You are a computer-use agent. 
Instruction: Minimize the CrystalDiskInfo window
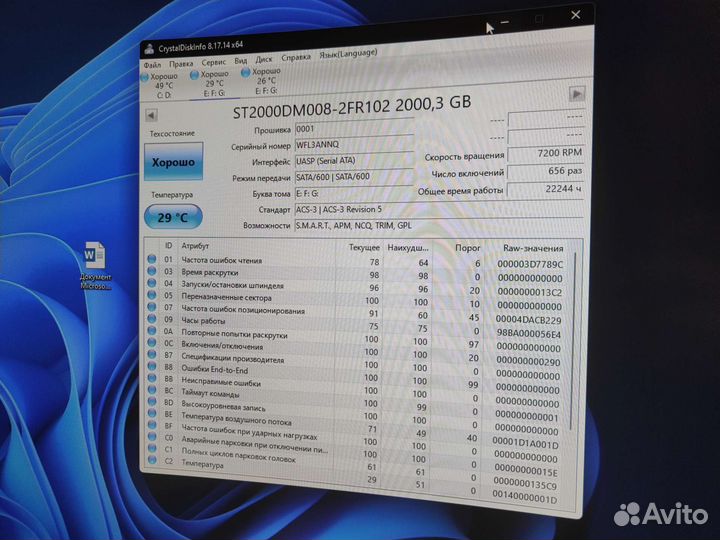[x=506, y=22]
